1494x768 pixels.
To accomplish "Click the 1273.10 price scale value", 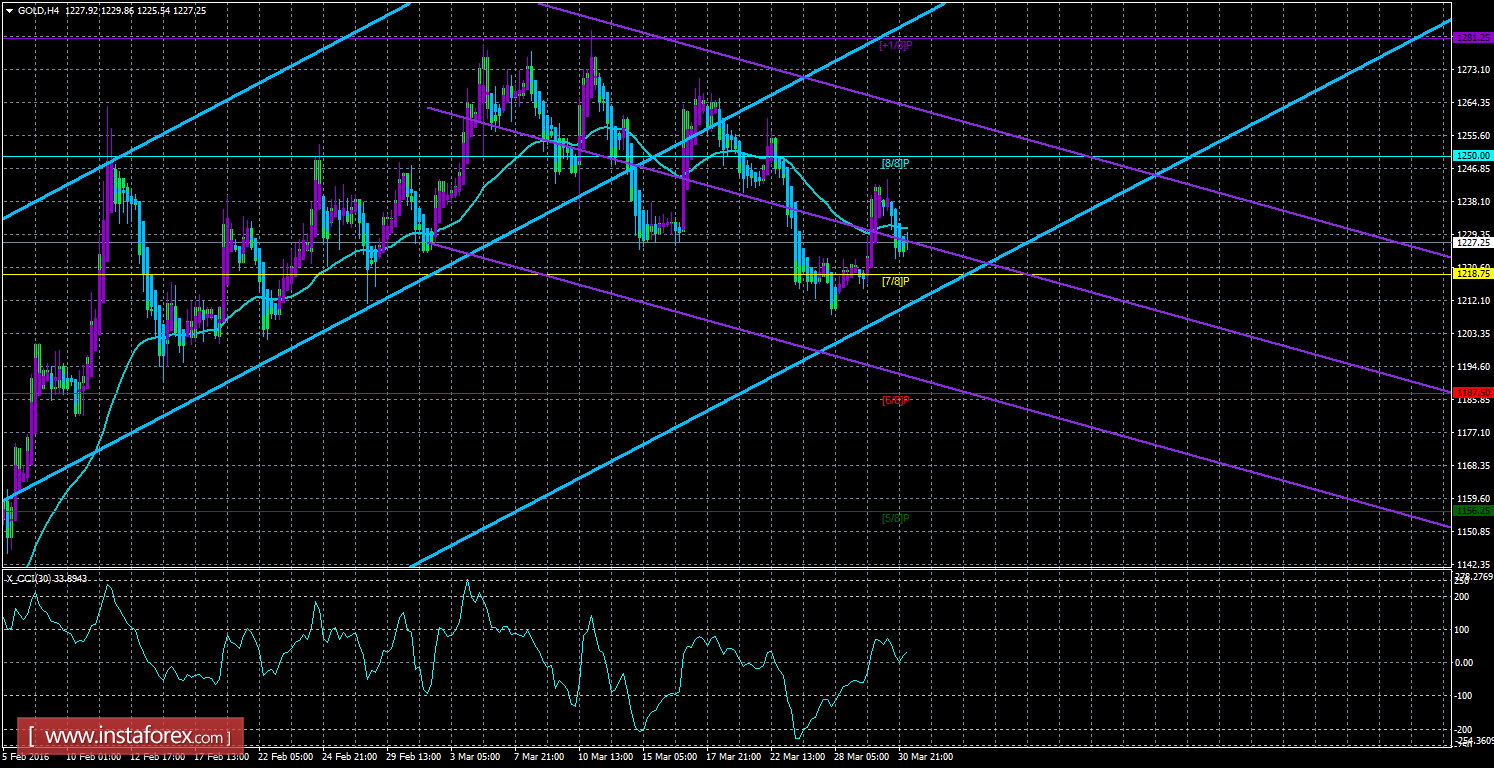I will coord(1475,70).
